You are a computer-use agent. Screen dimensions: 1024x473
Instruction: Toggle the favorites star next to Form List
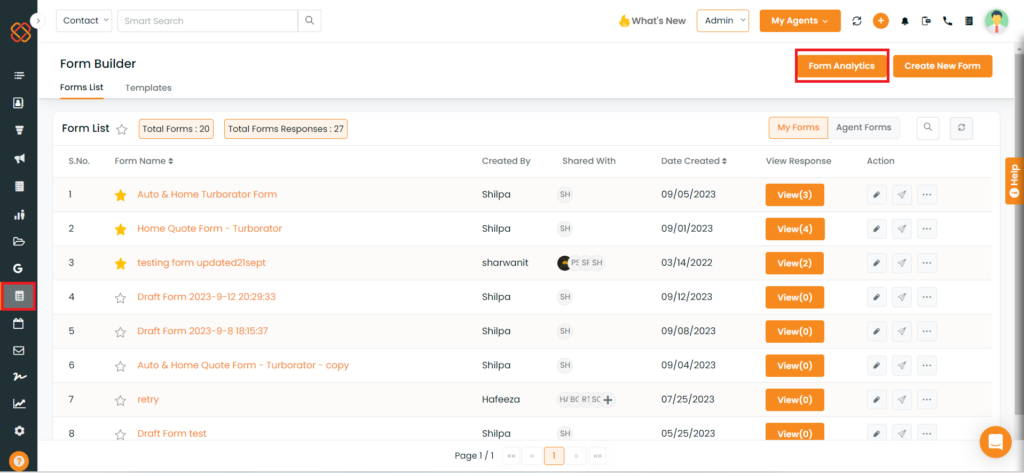point(121,129)
